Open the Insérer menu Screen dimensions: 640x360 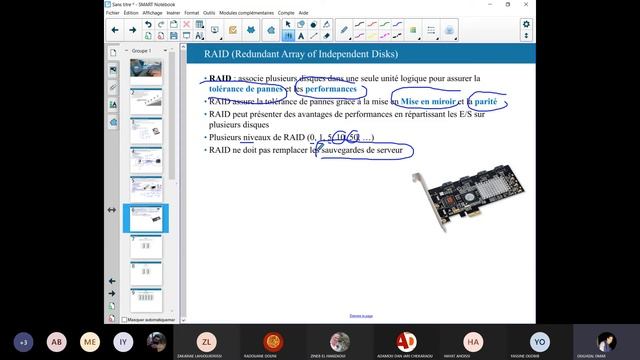pos(173,13)
